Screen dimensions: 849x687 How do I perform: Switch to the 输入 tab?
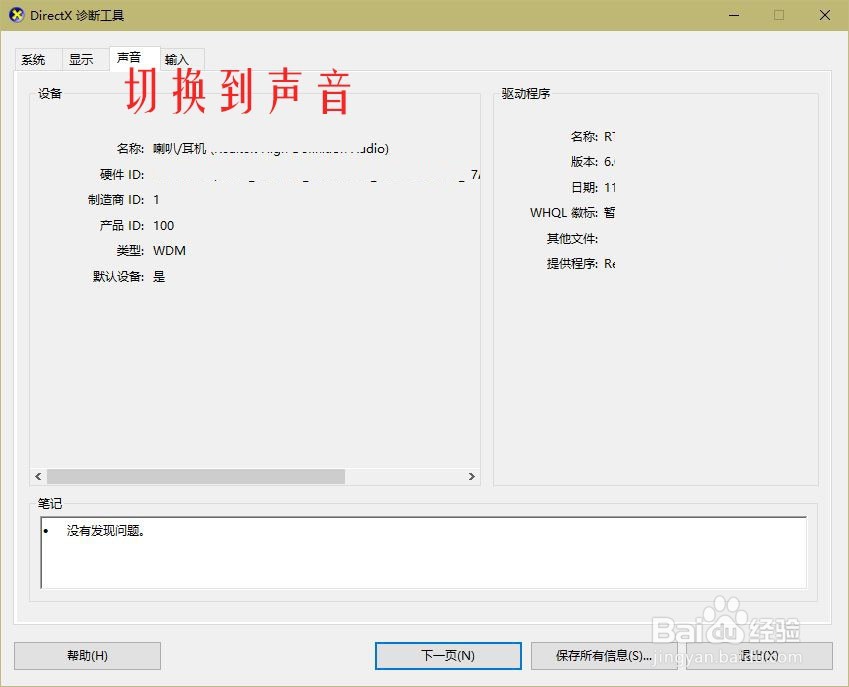point(180,59)
